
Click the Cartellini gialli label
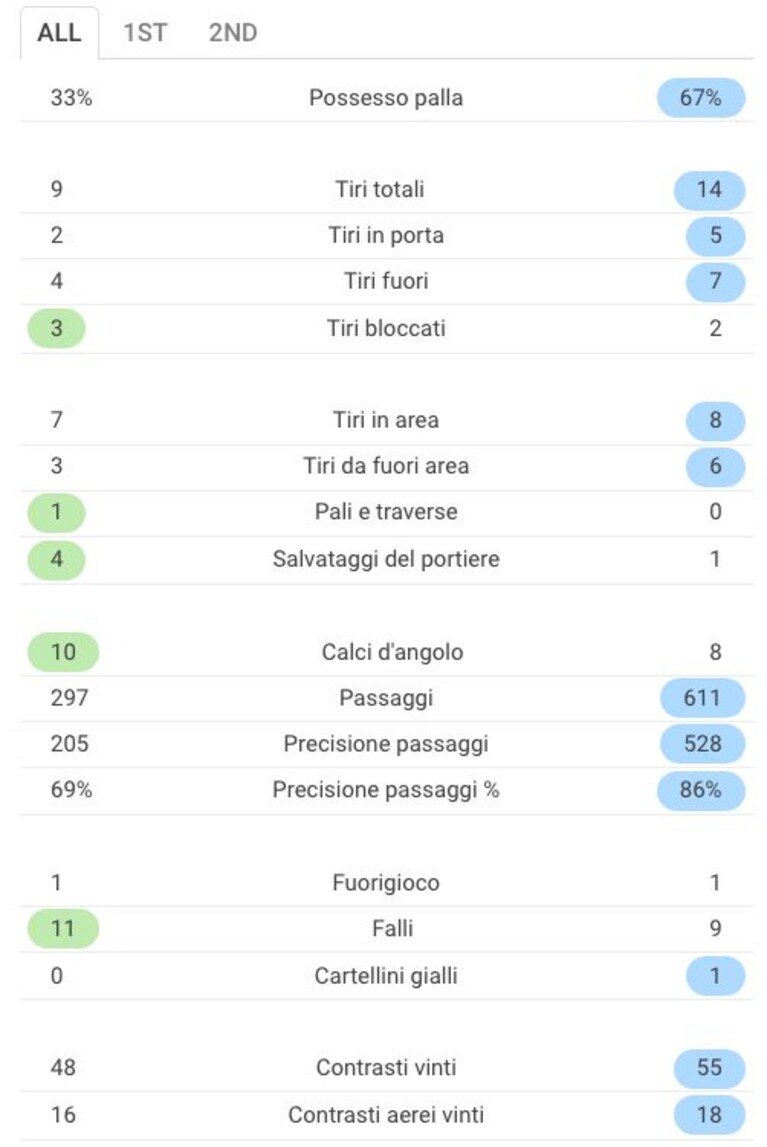coord(386,976)
